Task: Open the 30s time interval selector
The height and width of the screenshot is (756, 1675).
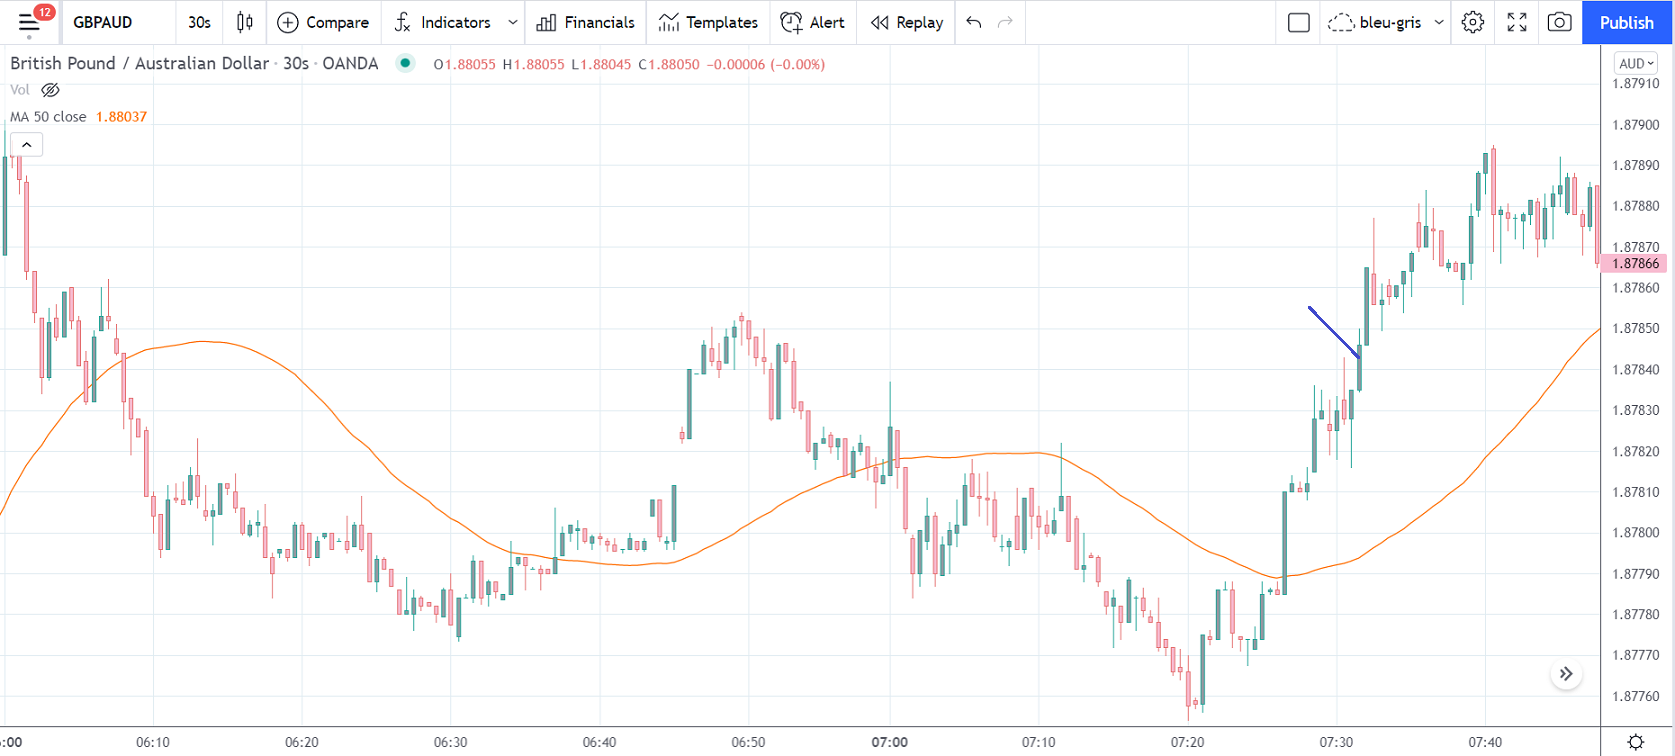Action: click(199, 22)
